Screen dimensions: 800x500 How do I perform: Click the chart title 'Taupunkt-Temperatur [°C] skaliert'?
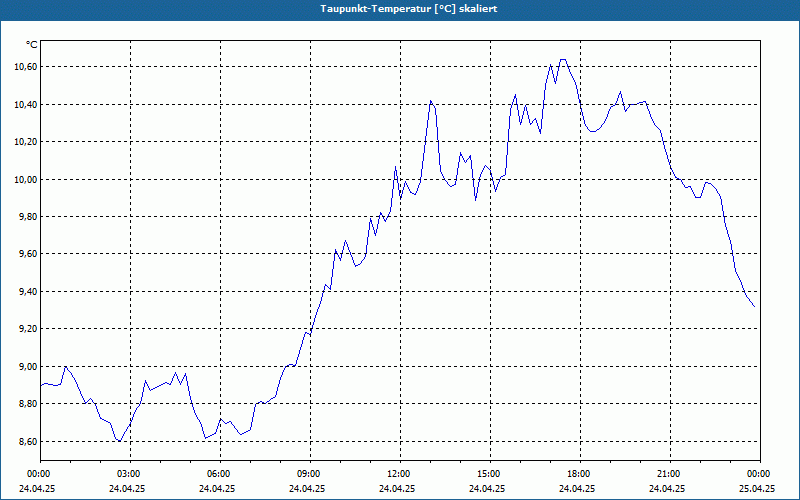coord(409,9)
